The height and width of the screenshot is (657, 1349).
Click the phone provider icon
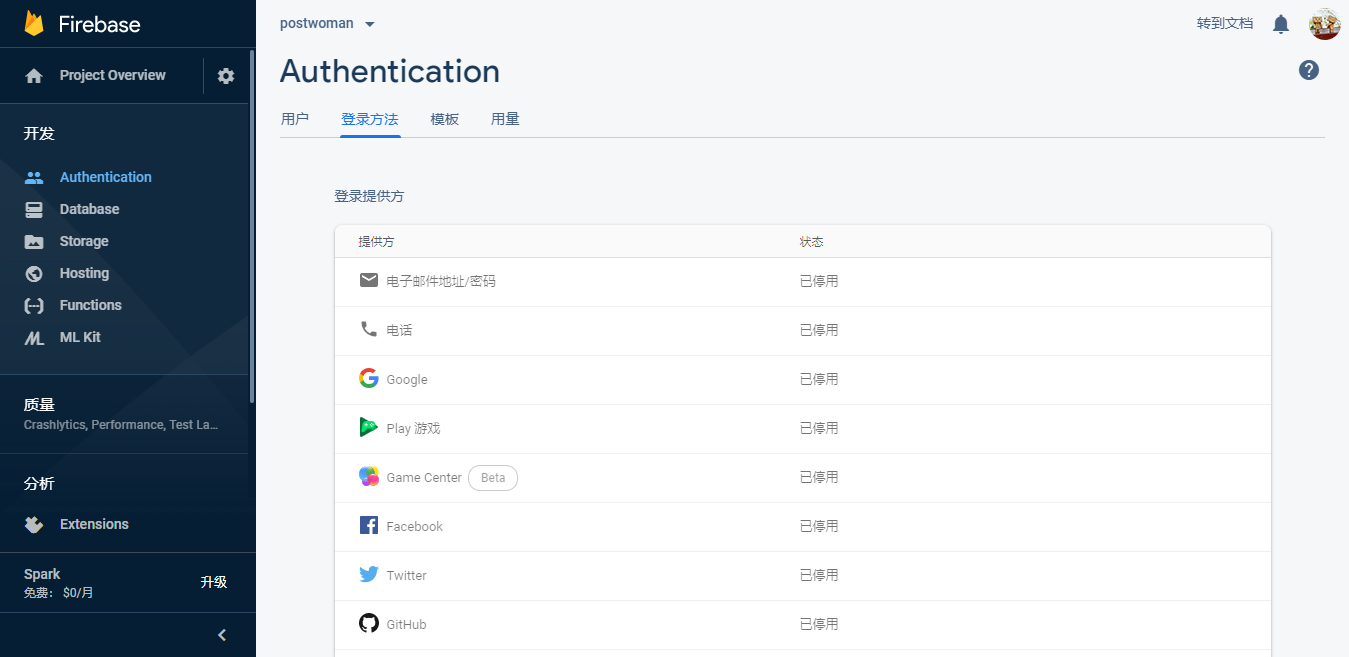(x=369, y=329)
